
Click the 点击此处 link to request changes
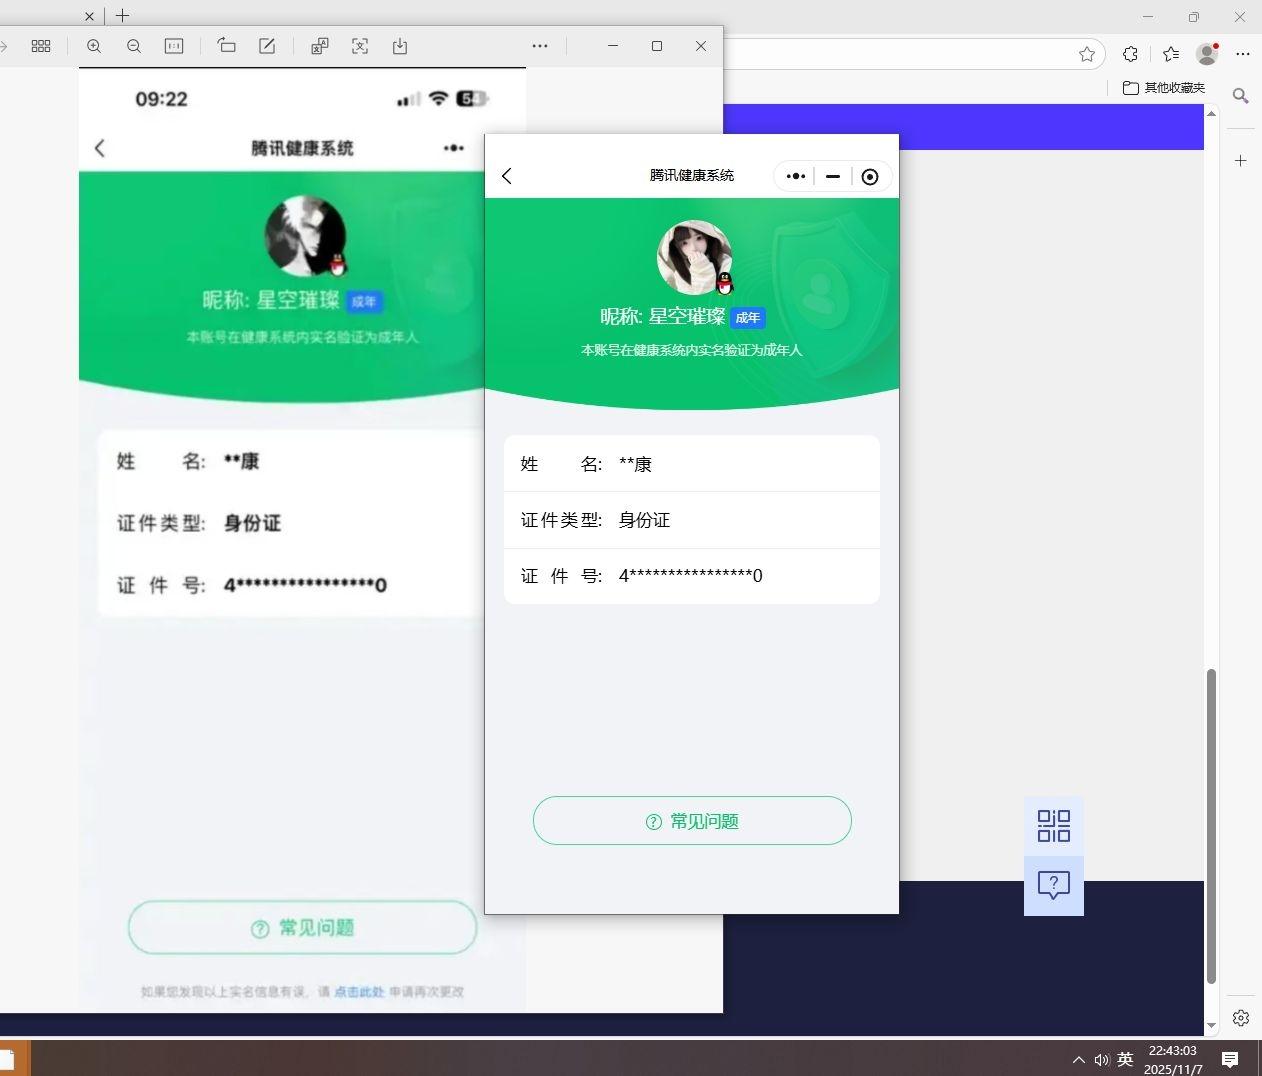(x=358, y=993)
